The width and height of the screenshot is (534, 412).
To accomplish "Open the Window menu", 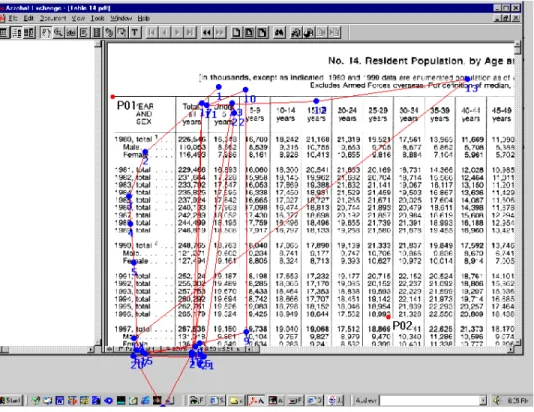I will (121, 18).
